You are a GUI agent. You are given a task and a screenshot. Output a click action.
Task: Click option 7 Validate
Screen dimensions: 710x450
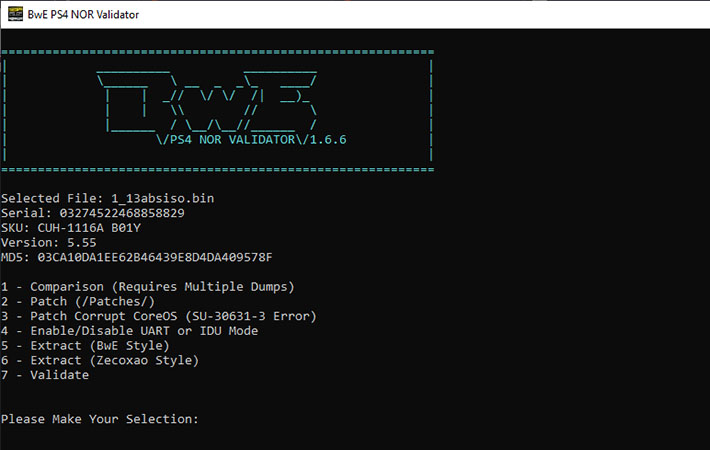pos(45,375)
